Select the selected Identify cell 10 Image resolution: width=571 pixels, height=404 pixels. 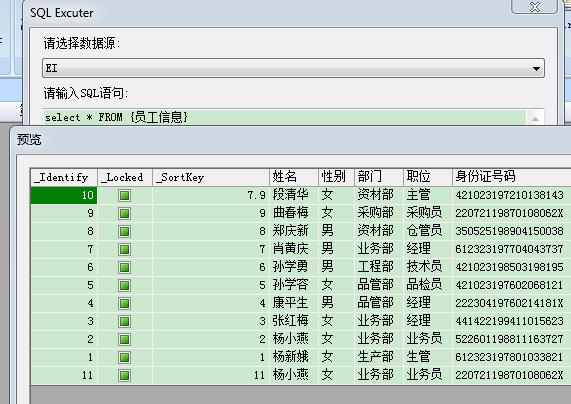[64, 195]
